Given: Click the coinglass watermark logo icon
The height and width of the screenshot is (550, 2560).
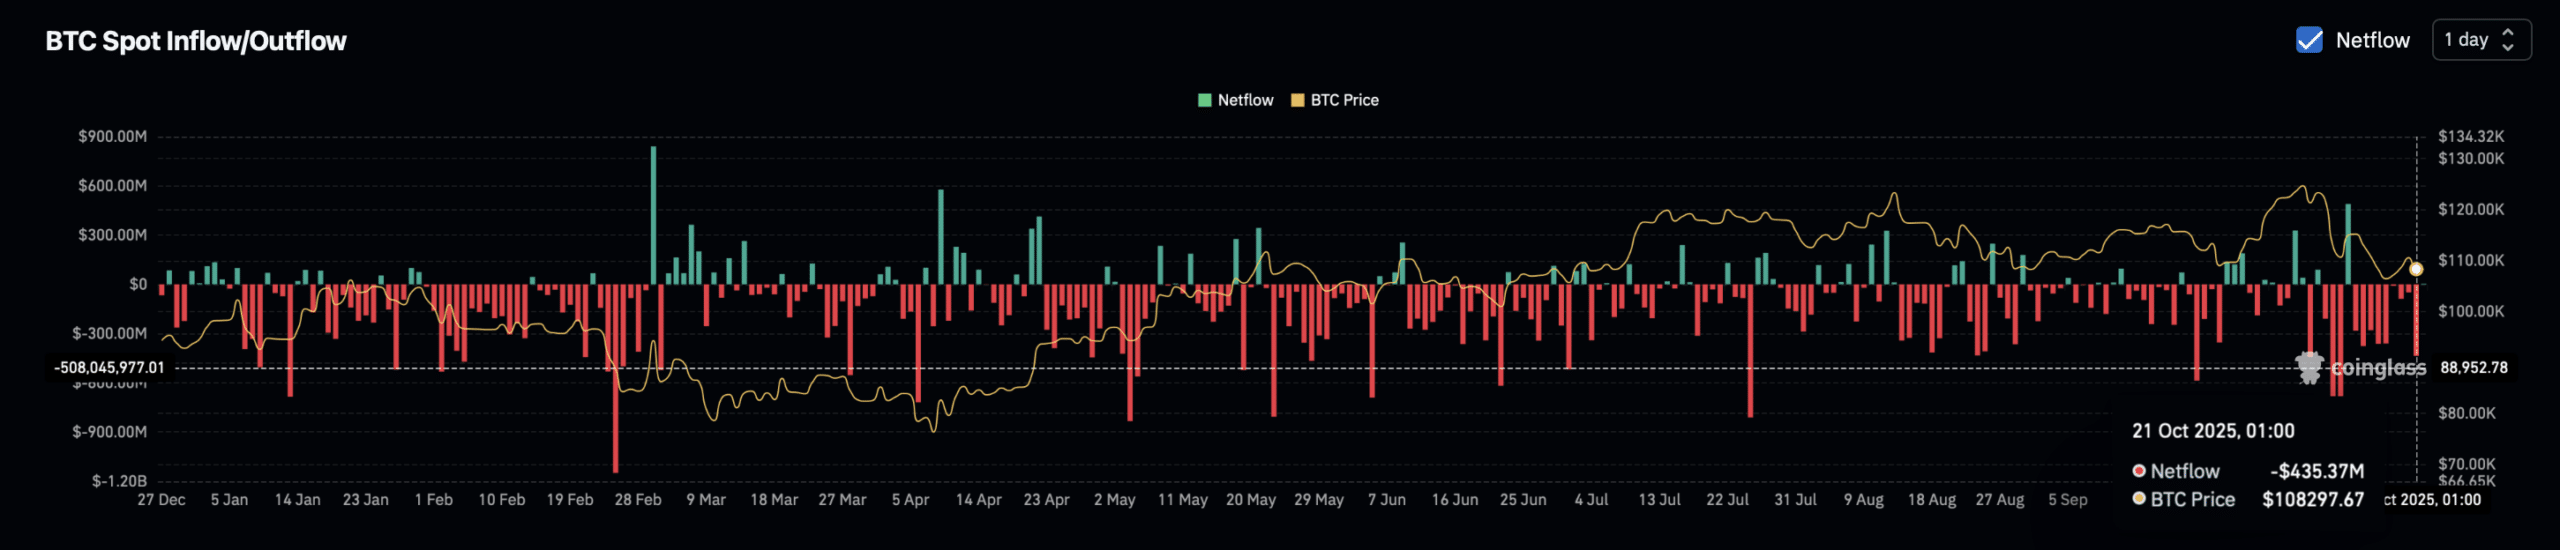Looking at the screenshot, I should point(2309,367).
